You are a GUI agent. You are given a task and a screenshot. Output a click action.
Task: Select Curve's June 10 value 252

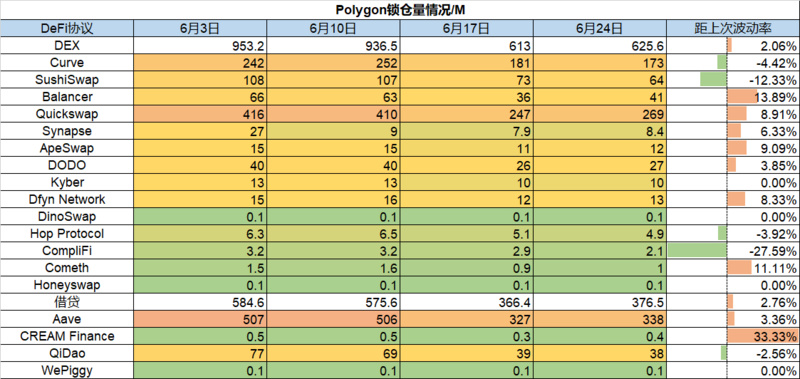pyautogui.click(x=333, y=63)
